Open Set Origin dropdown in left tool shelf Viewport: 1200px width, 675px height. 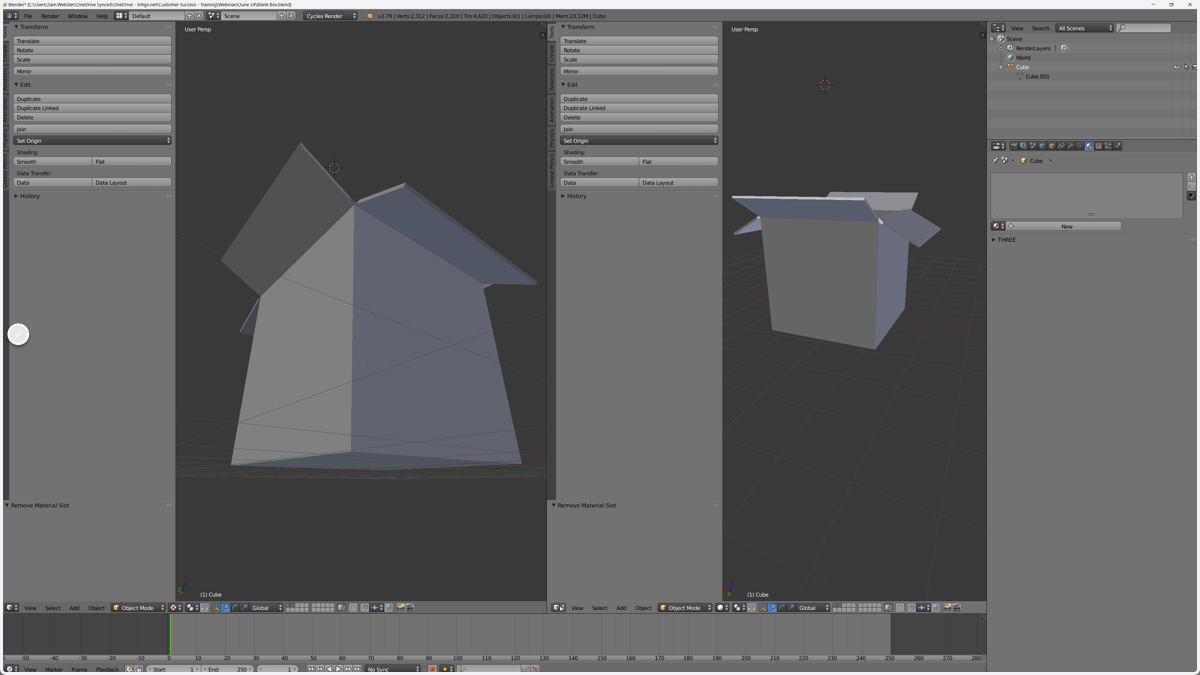coord(92,141)
